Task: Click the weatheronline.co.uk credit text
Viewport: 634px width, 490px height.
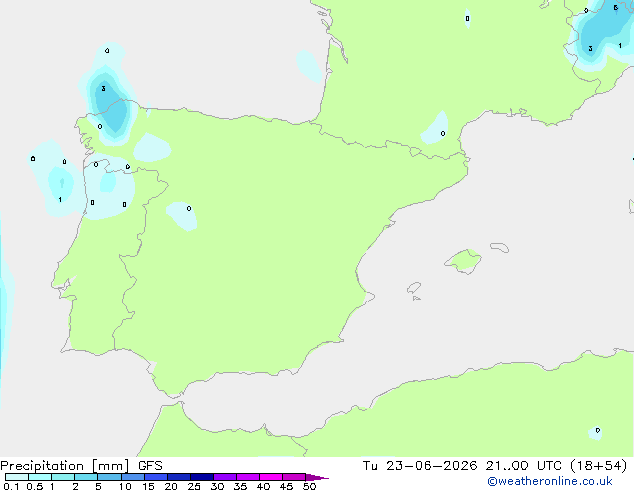Action: pyautogui.click(x=550, y=481)
